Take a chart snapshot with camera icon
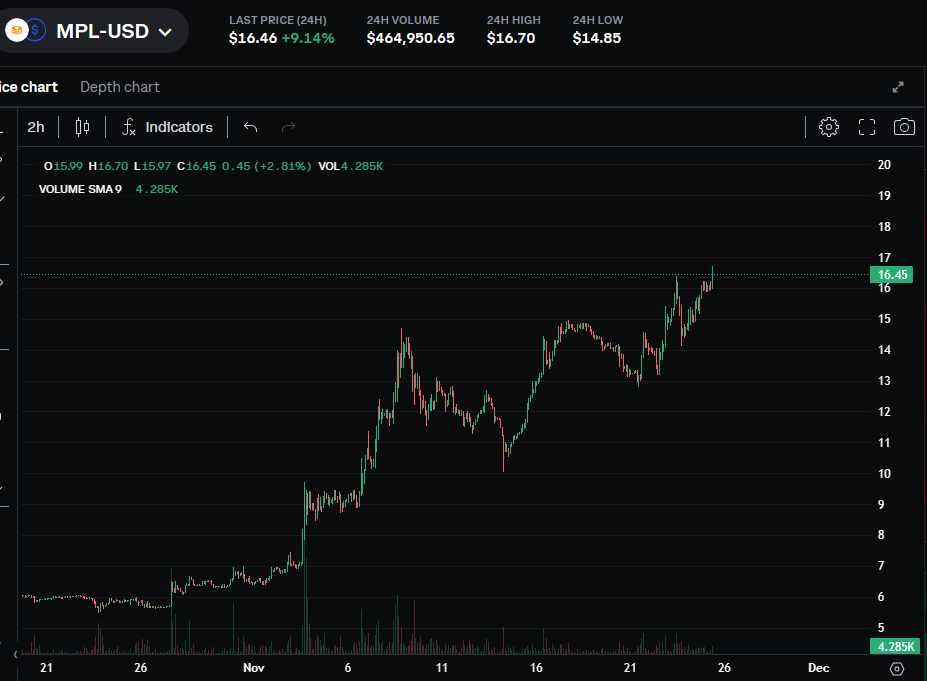 click(904, 127)
